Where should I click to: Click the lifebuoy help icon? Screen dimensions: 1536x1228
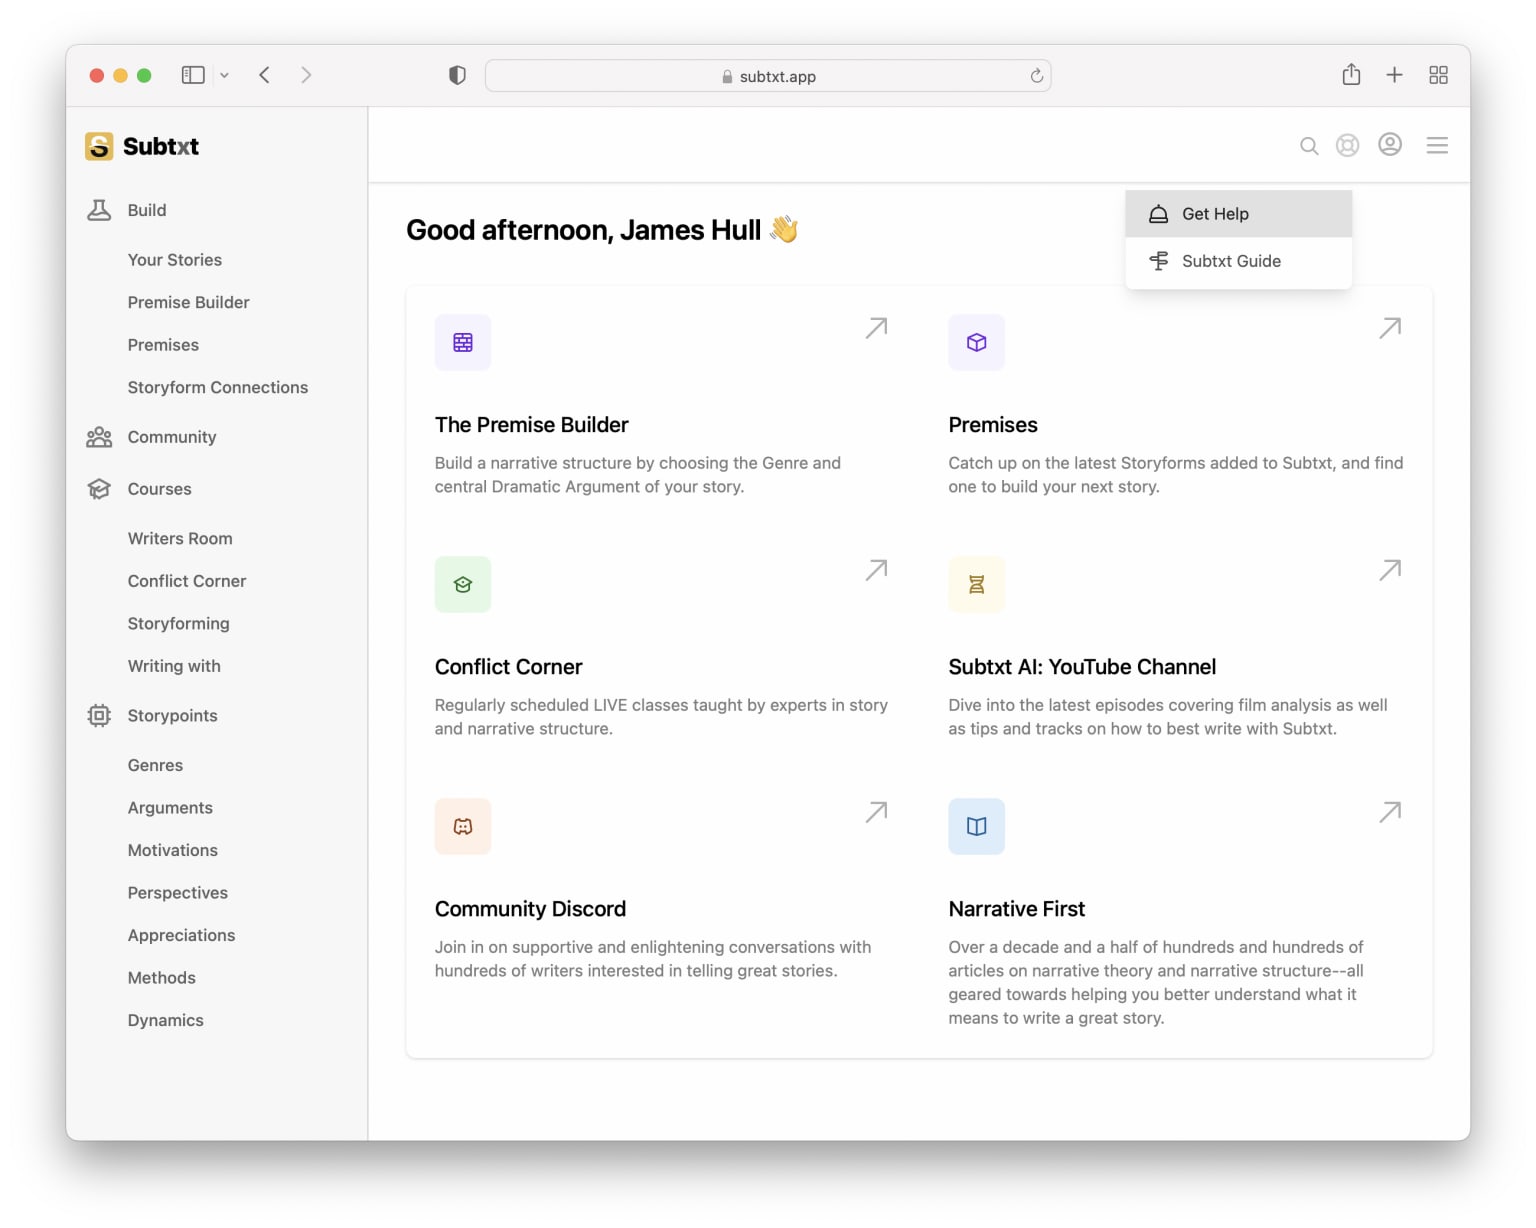tap(1348, 146)
